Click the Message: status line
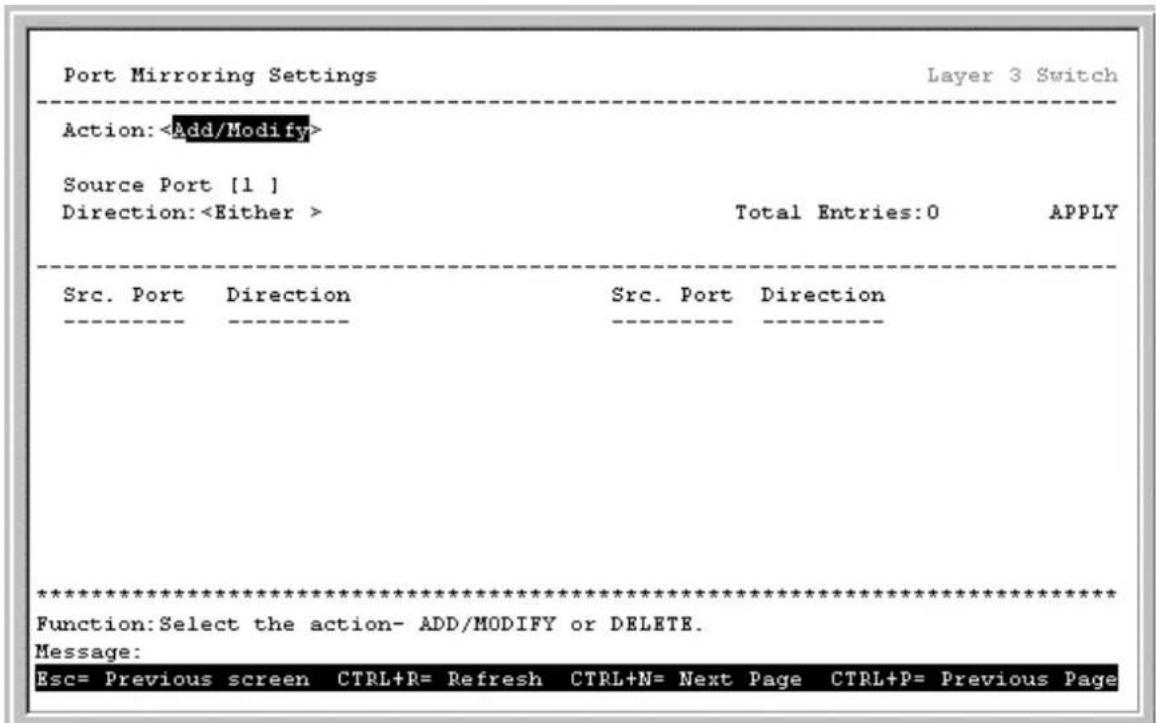 tap(88, 652)
